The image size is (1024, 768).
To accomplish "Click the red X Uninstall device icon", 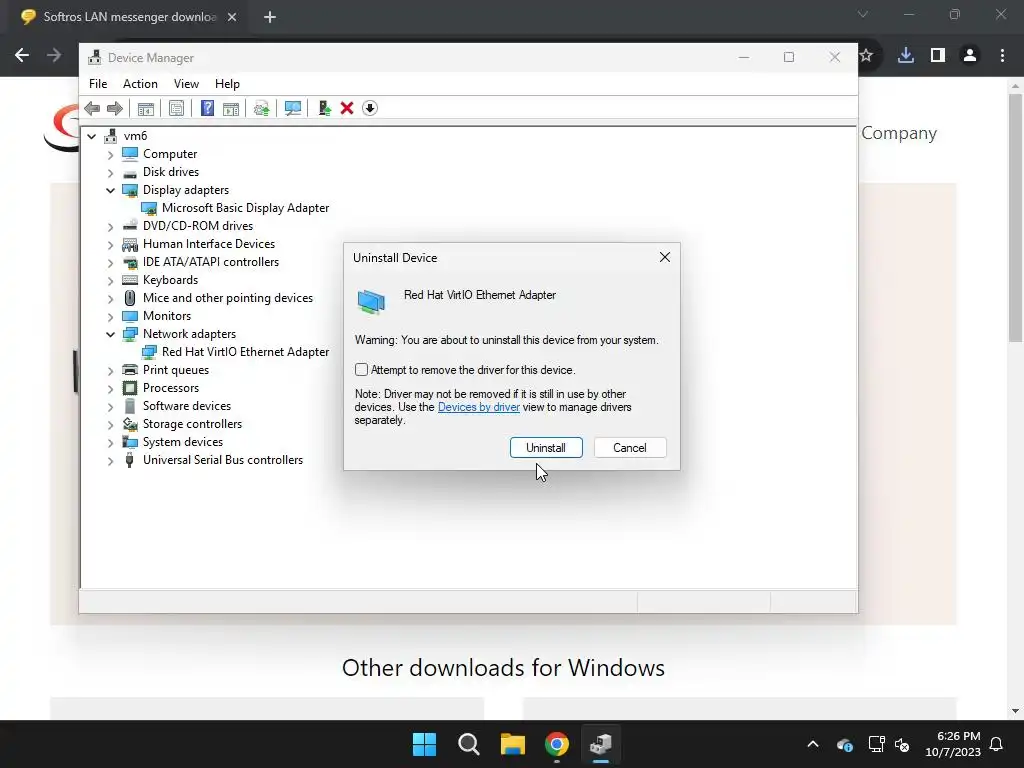I will coord(347,108).
